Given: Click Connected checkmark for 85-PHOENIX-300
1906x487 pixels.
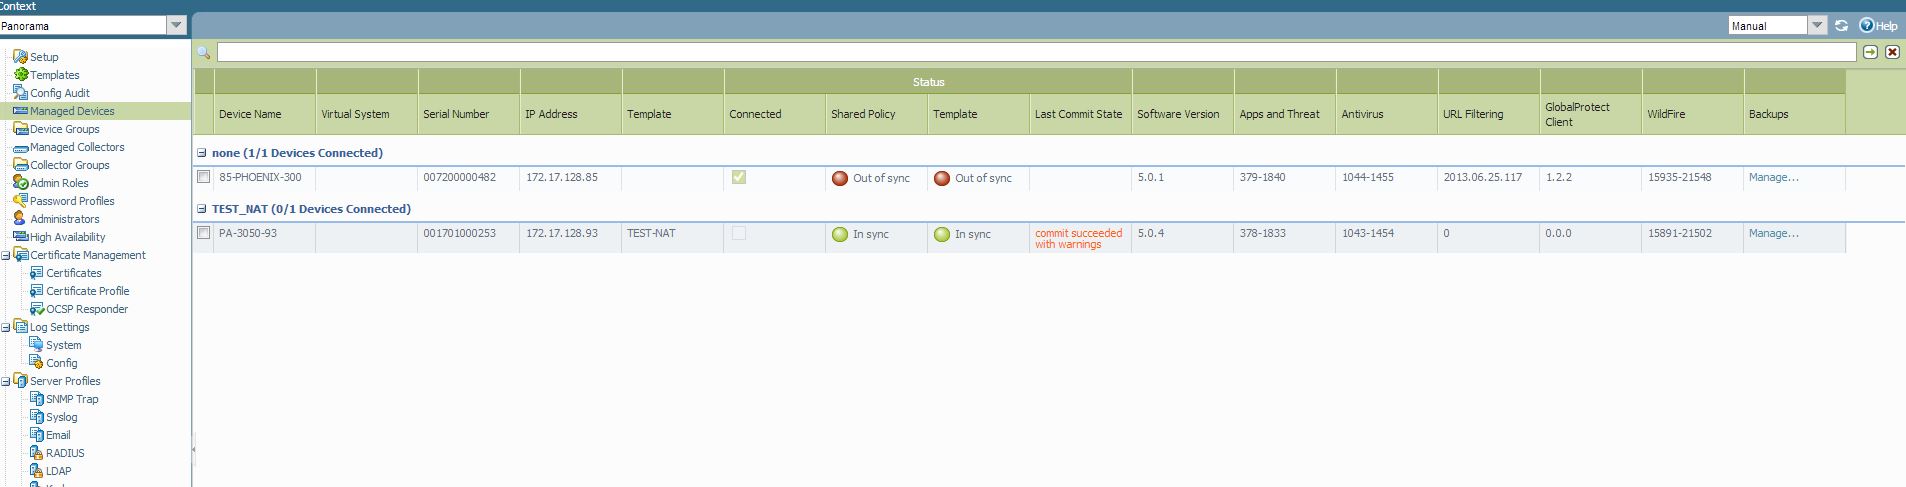Looking at the screenshot, I should pos(738,177).
